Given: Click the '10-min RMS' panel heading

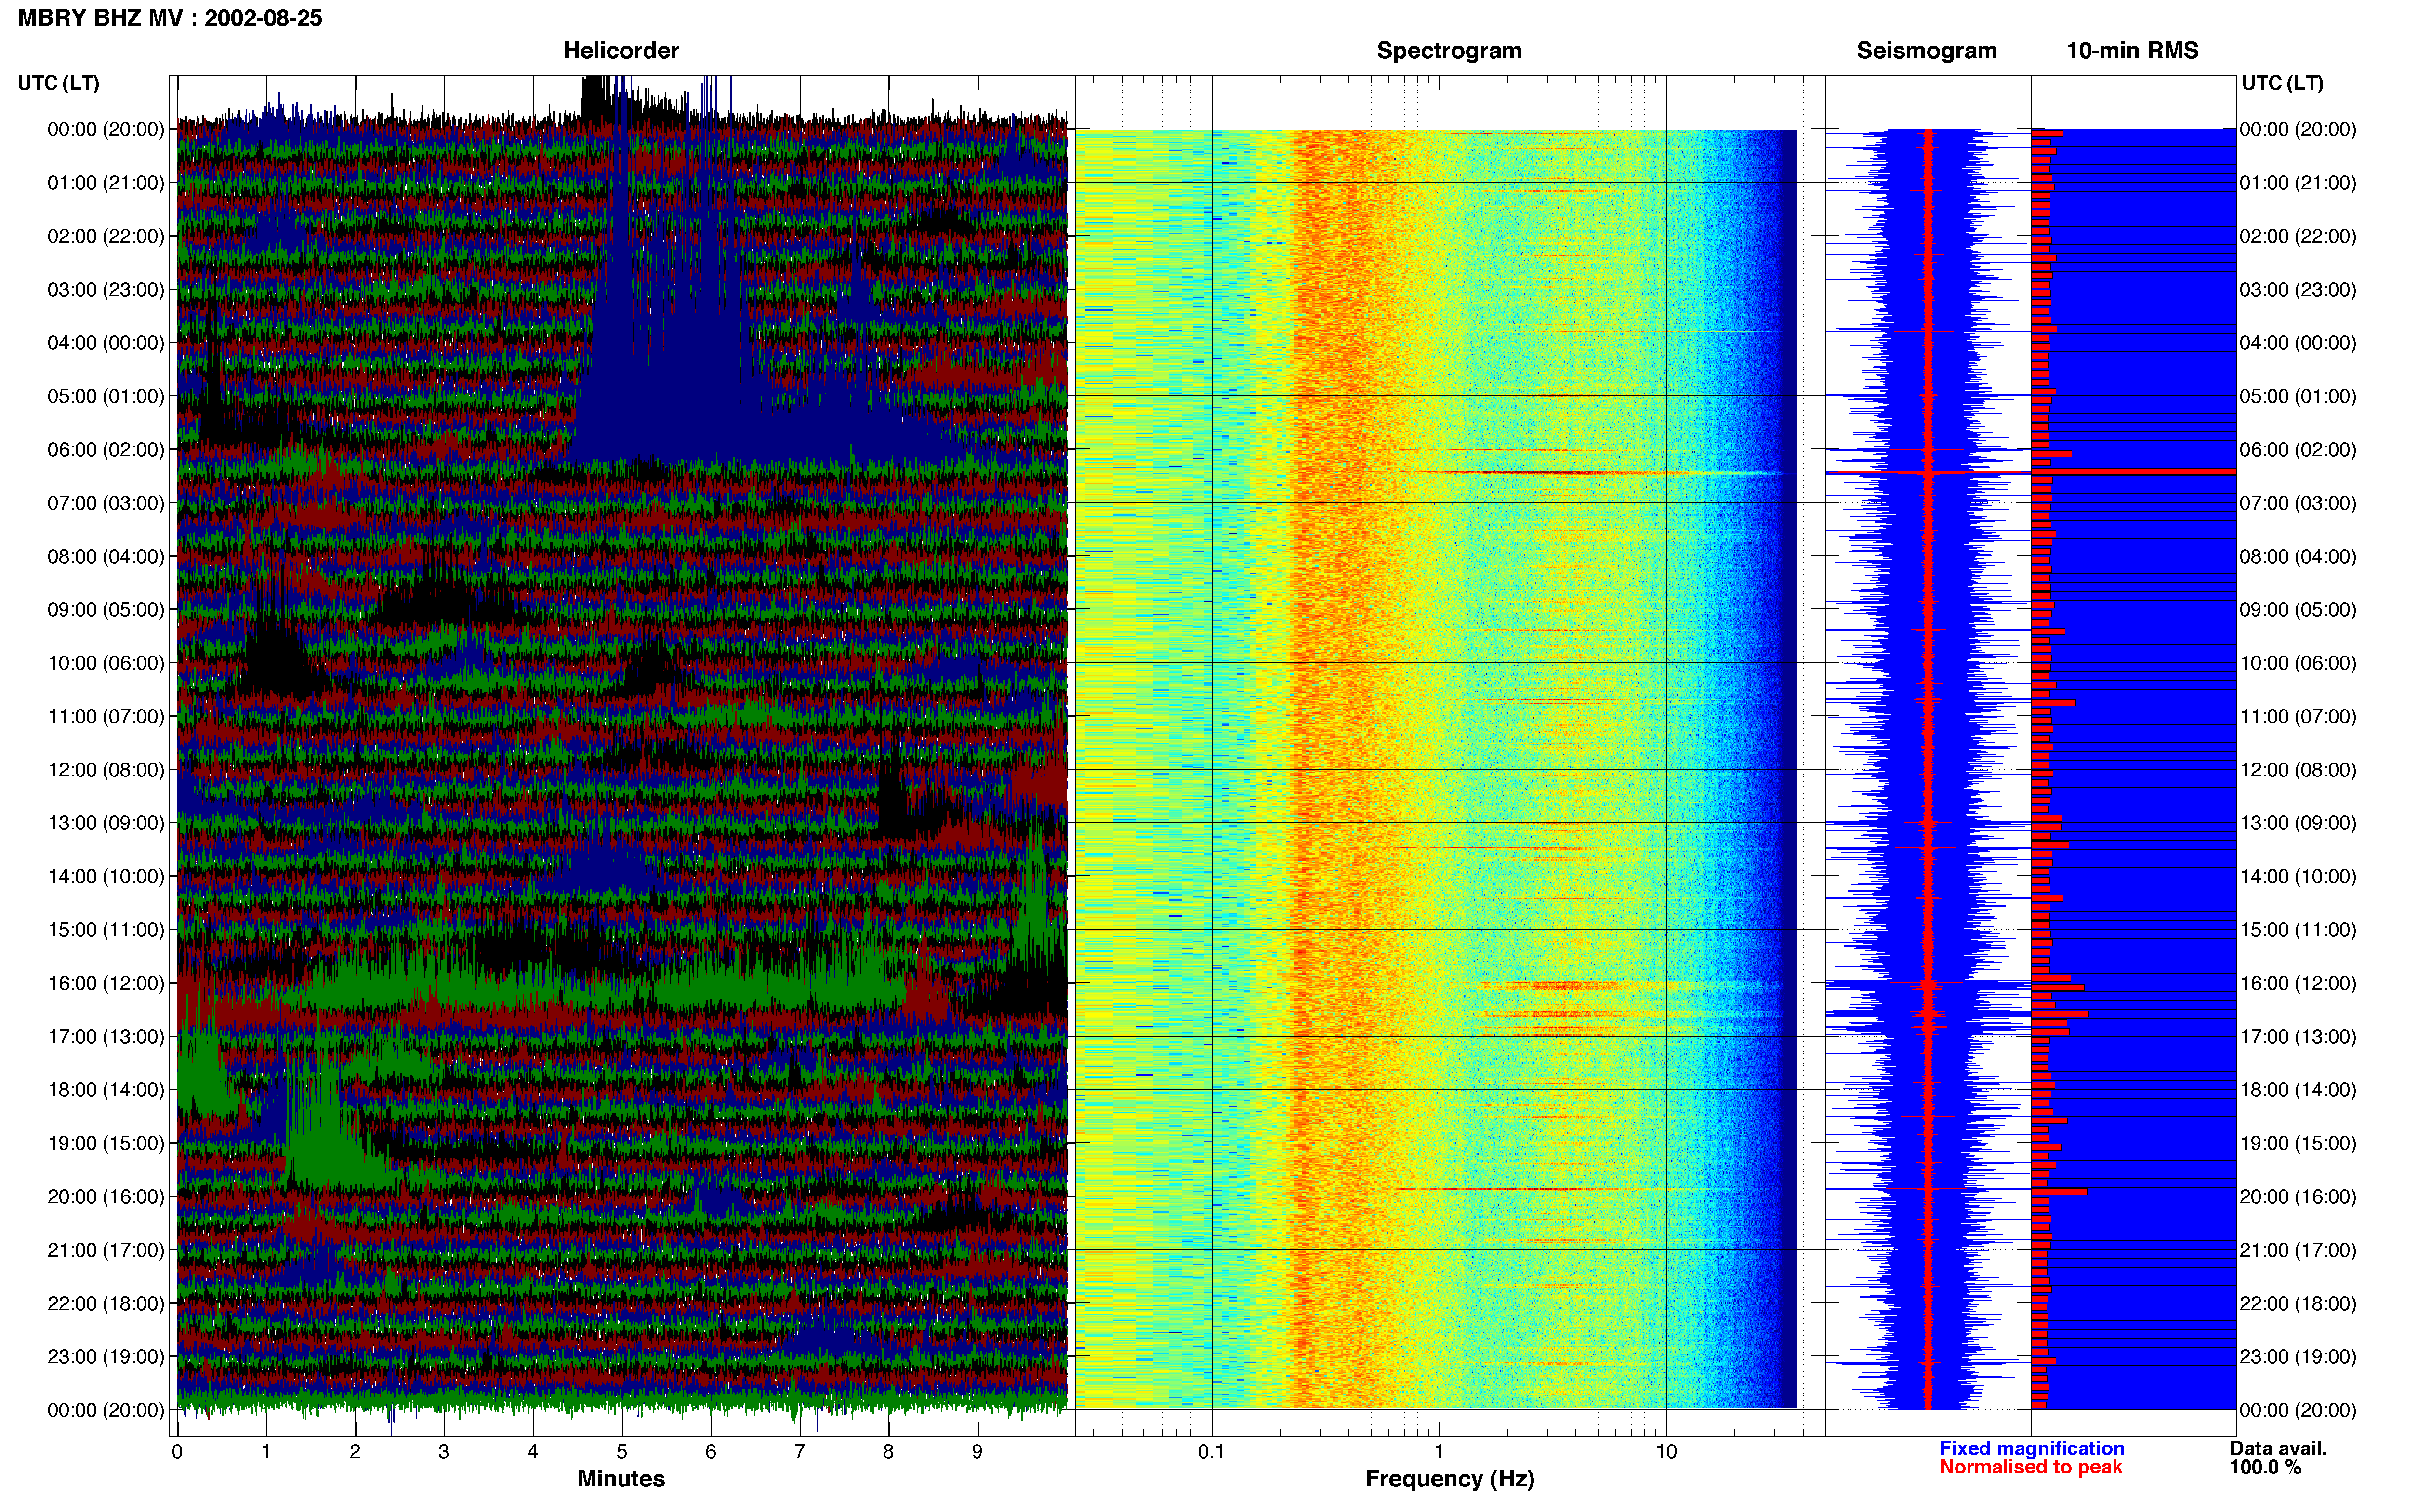Looking at the screenshot, I should tap(2132, 51).
